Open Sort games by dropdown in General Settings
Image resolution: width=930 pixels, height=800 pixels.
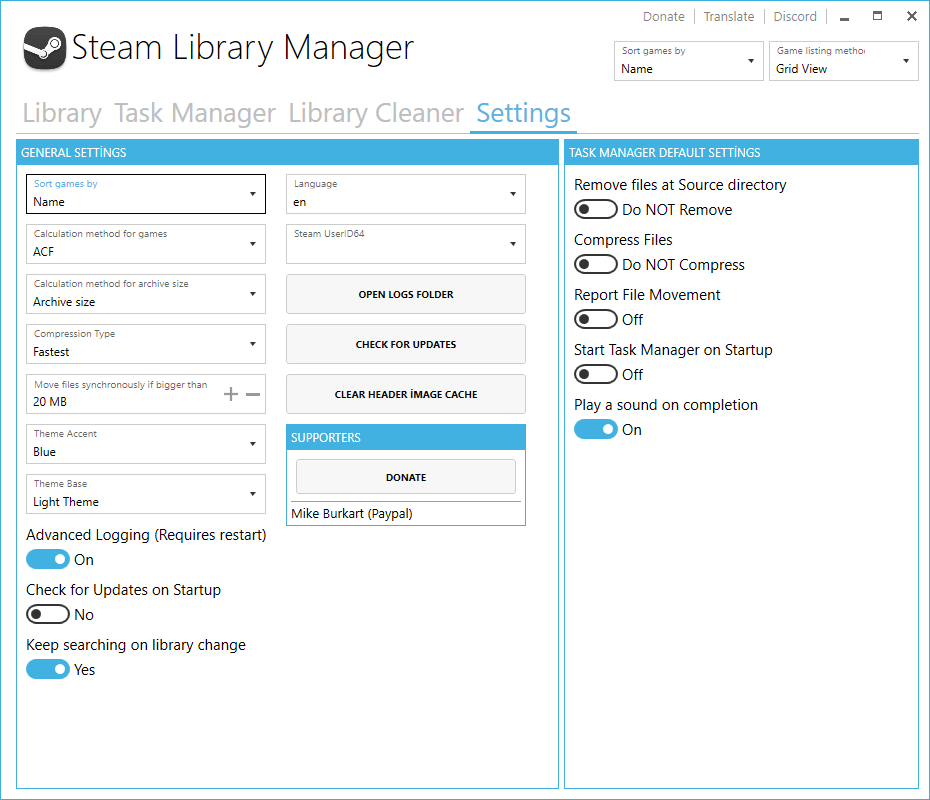pos(146,194)
